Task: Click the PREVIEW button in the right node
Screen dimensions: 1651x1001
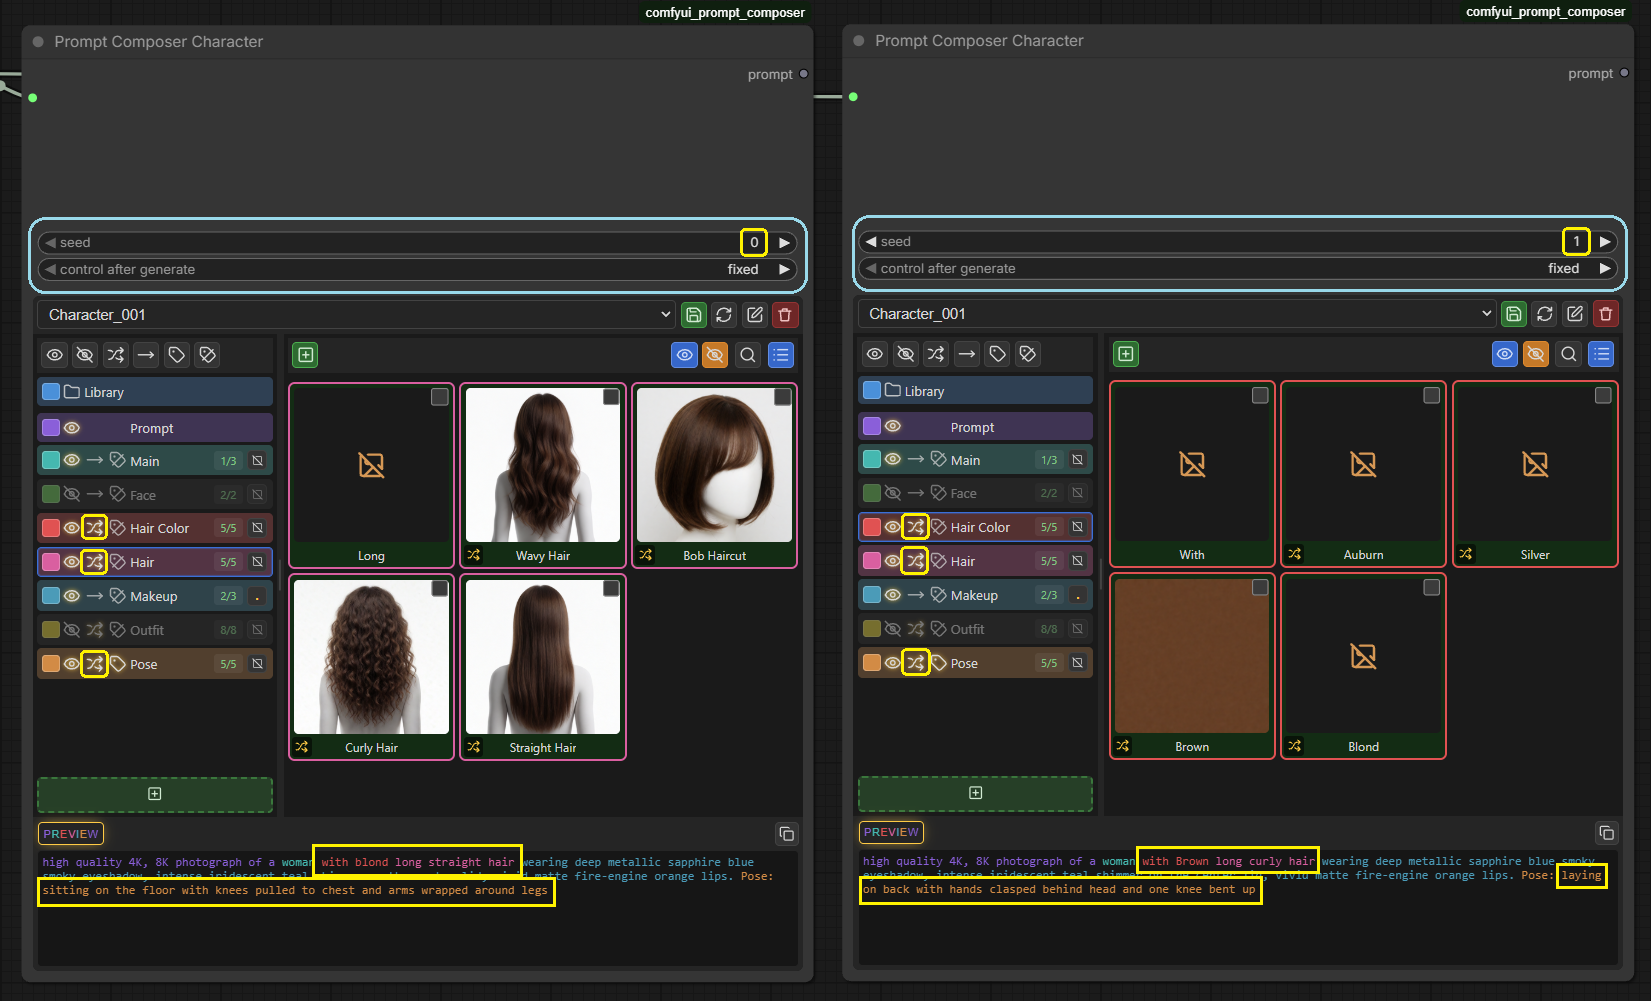Action: [891, 832]
